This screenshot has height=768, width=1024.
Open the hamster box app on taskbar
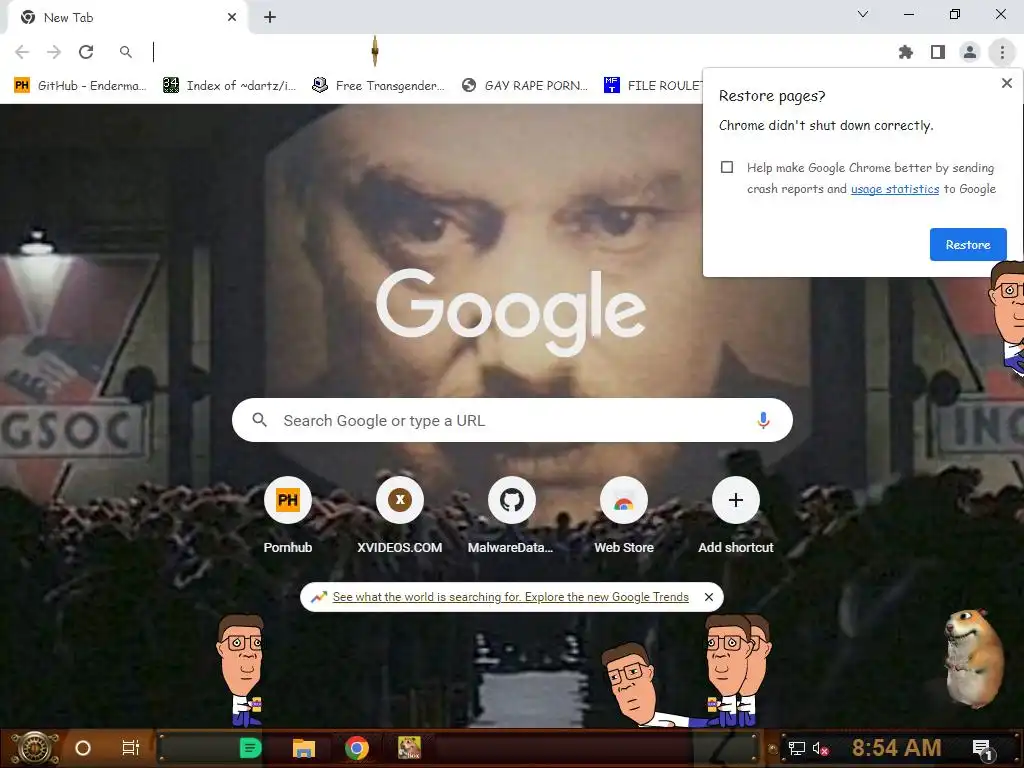pyautogui.click(x=409, y=748)
